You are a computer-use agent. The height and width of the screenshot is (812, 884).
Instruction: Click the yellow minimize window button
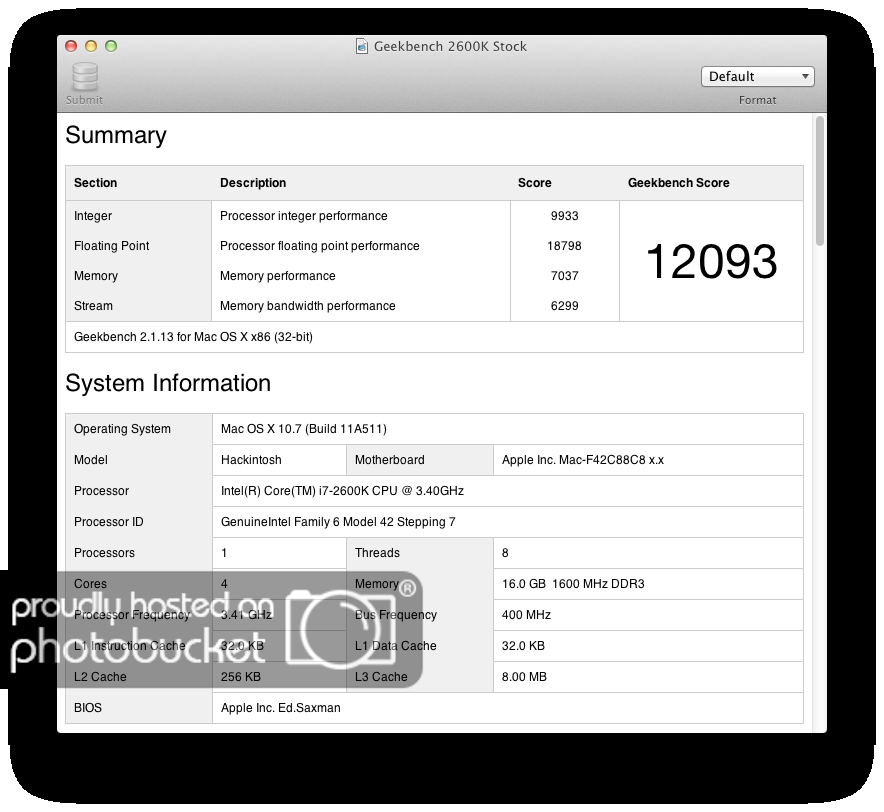(91, 46)
